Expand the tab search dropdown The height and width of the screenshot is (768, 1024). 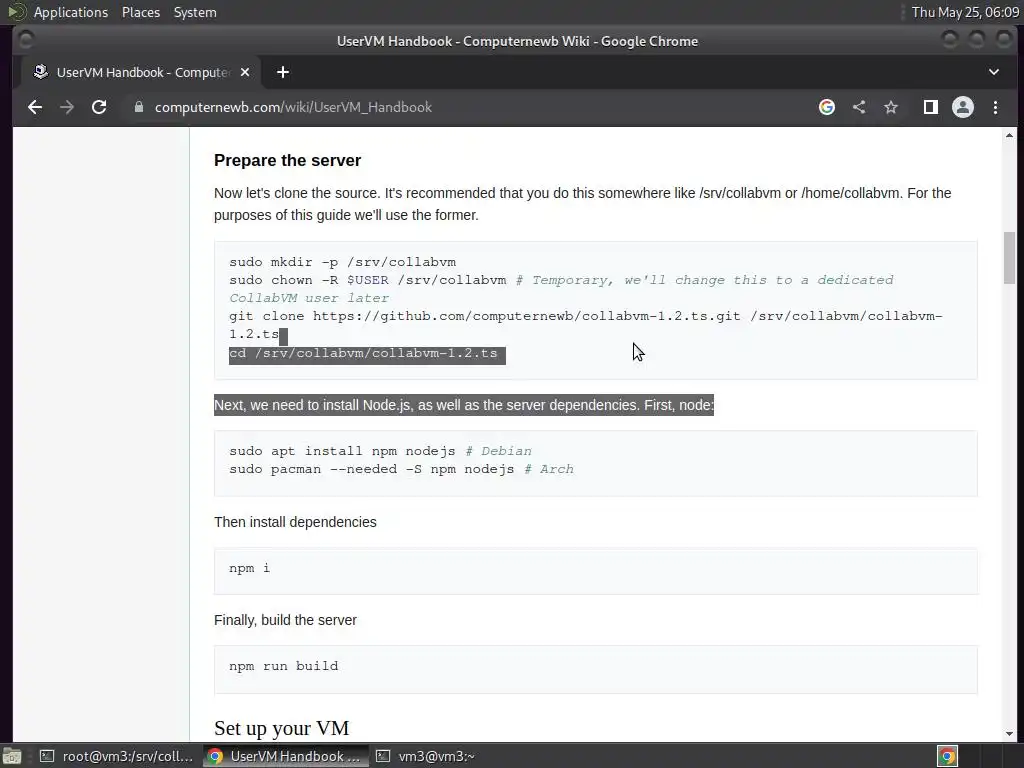click(994, 72)
